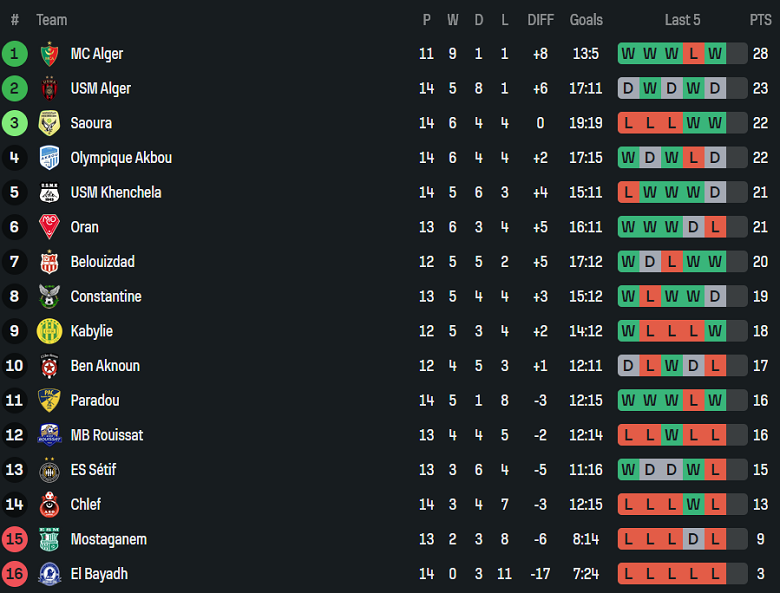The image size is (780, 593).
Task: Click the Olympique Akbou crest icon
Action: [49, 158]
